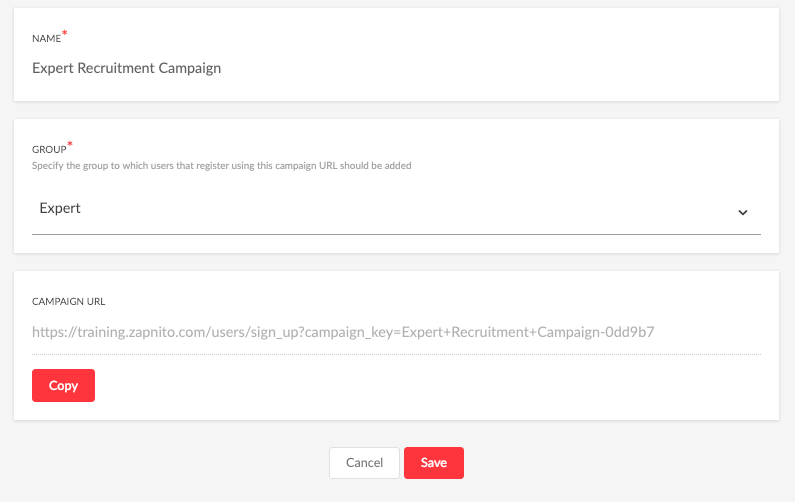Expand the Group dropdown chevron arrow

pos(742,212)
